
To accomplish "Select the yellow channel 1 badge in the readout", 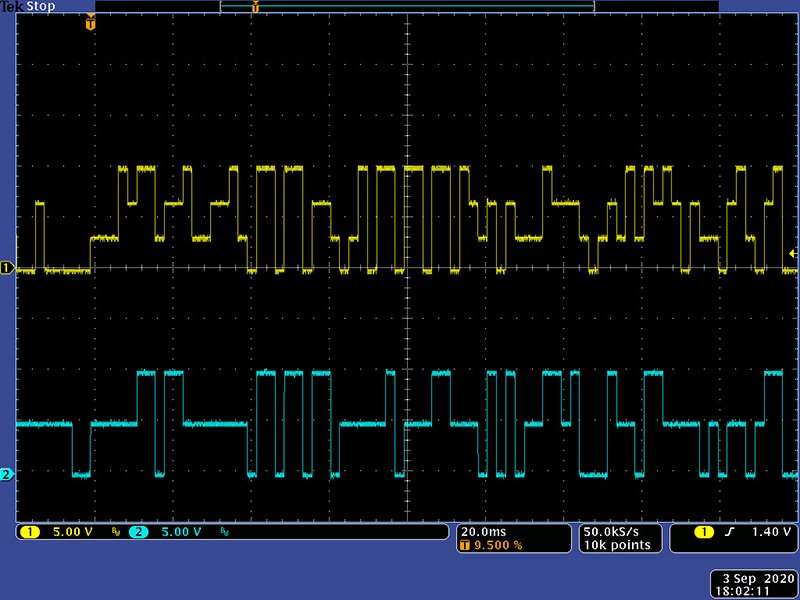I will pyautogui.click(x=28, y=532).
